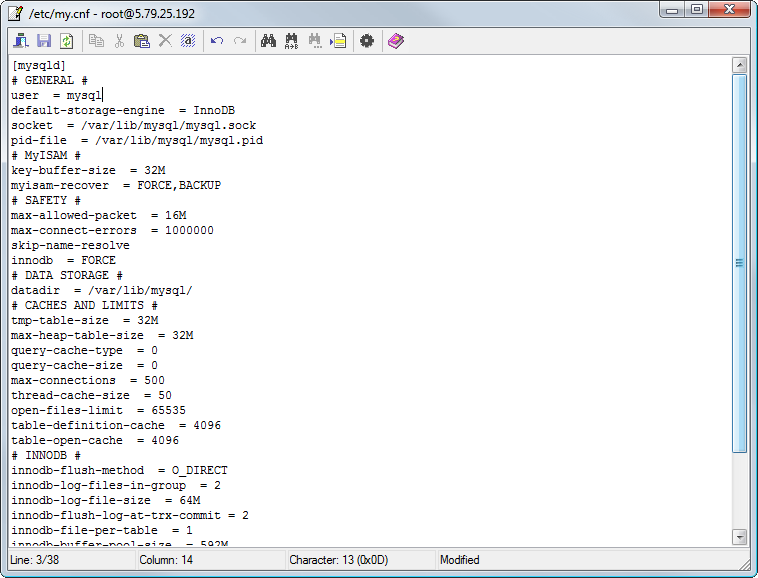Click 'max-connect-errors = 1000000' line
758x578 pixels.
(x=112, y=230)
